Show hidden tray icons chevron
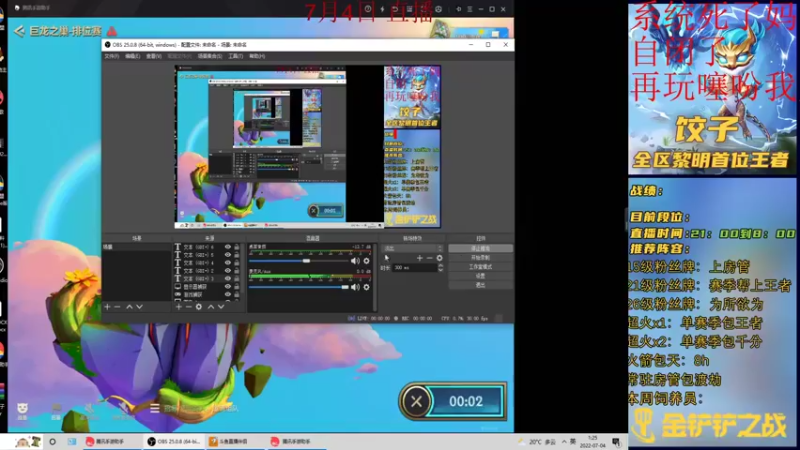This screenshot has height=450, width=800. point(564,441)
